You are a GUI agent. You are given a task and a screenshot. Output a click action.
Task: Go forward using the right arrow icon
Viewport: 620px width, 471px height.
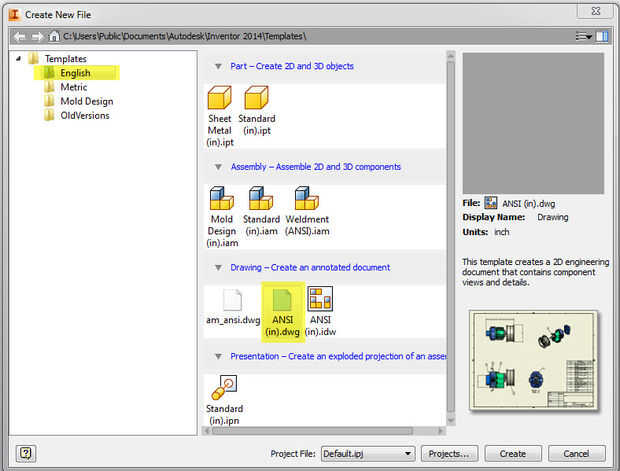point(37,37)
